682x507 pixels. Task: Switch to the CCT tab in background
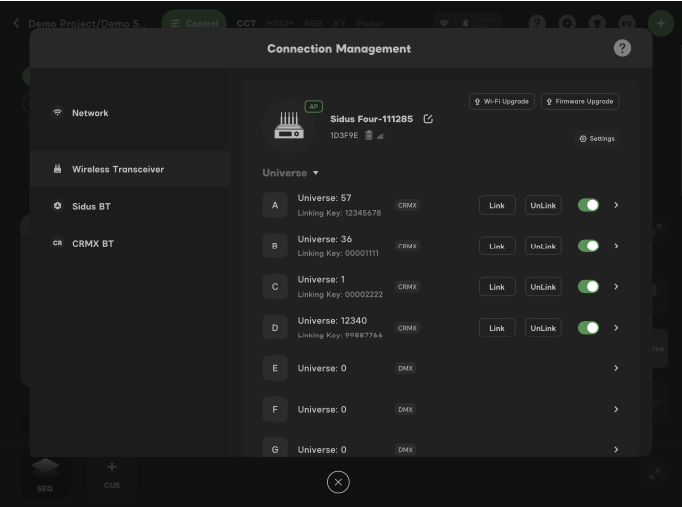click(246, 23)
